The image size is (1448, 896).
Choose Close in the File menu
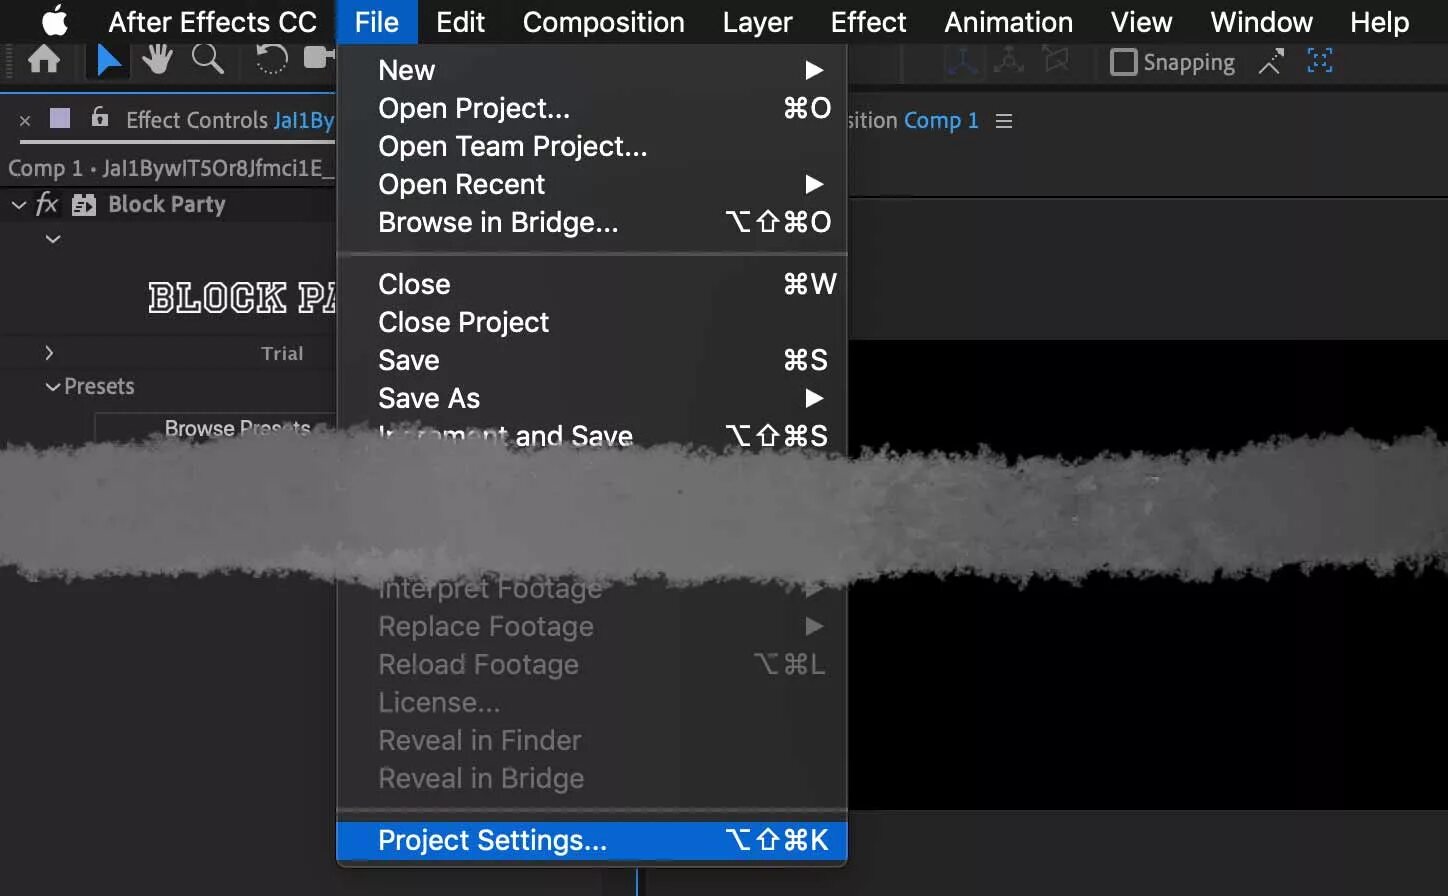coord(592,284)
